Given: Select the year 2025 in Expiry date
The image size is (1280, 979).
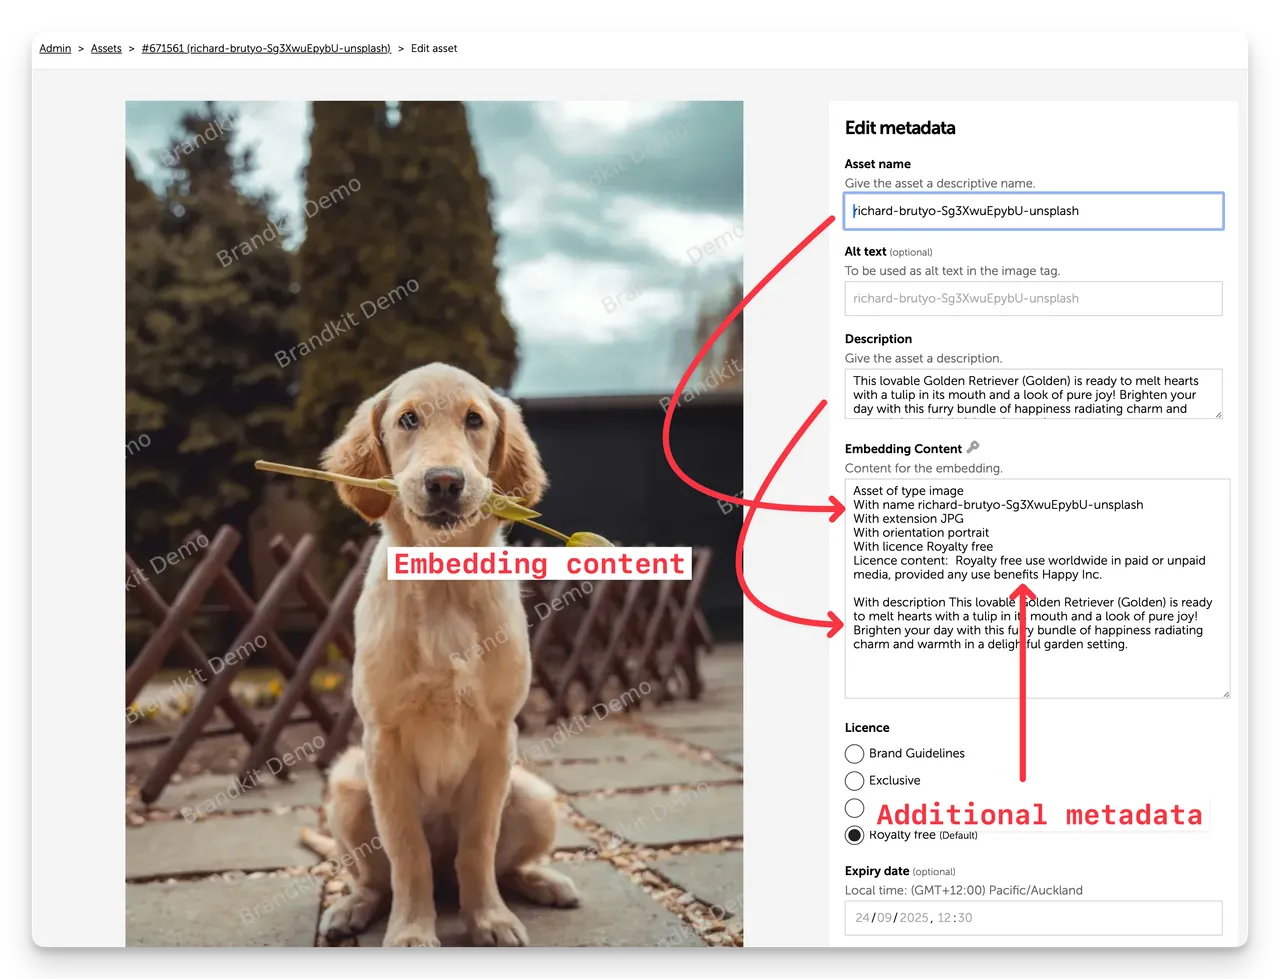Looking at the screenshot, I should 913,917.
